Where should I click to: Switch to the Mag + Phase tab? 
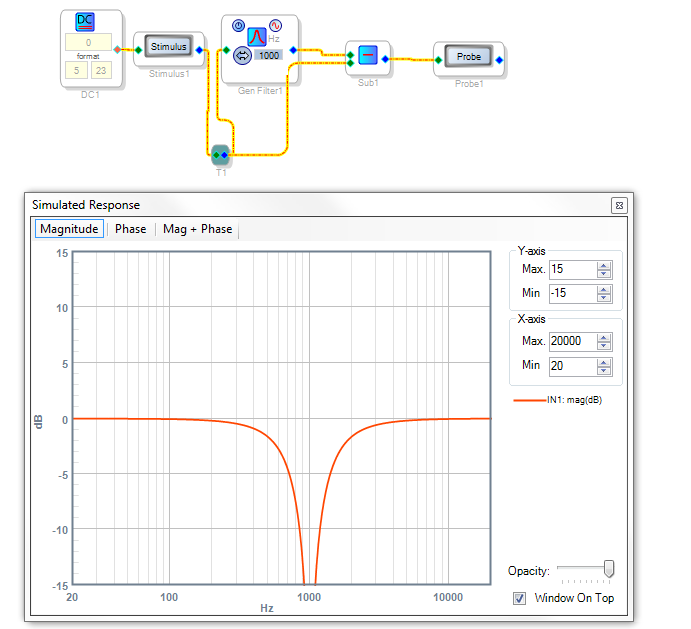pyautogui.click(x=197, y=229)
